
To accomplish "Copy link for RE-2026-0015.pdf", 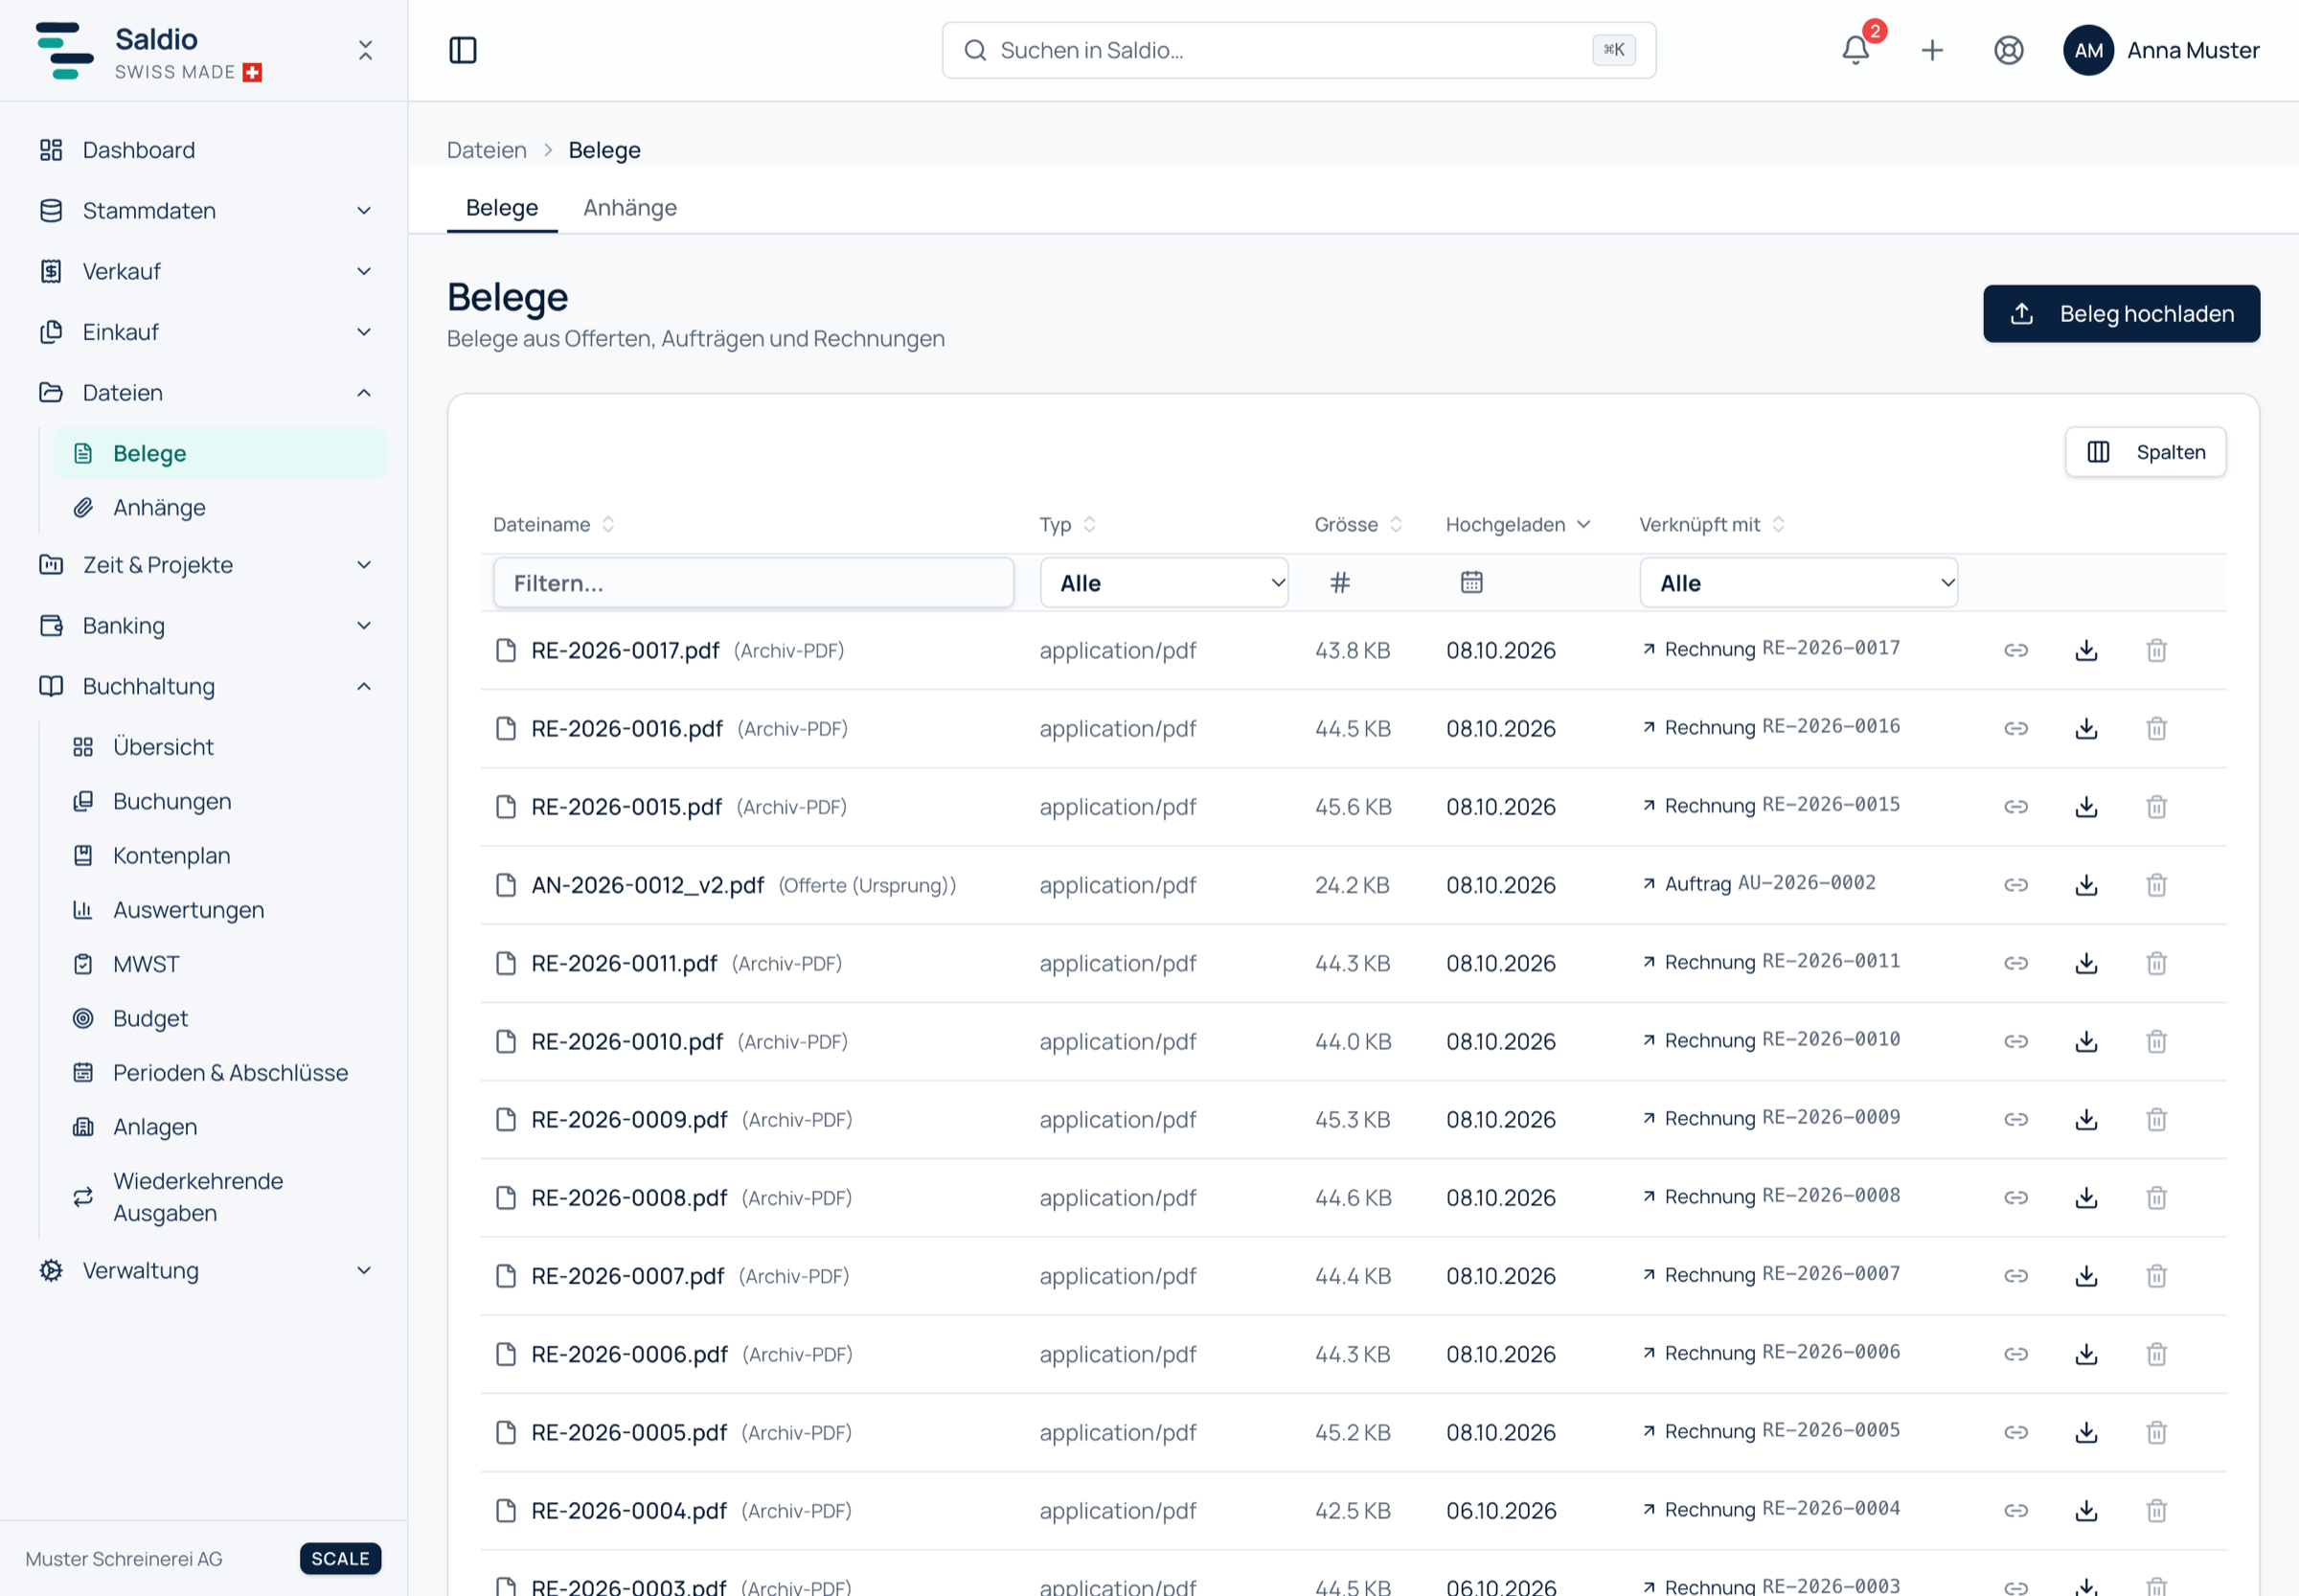I will (2016, 806).
